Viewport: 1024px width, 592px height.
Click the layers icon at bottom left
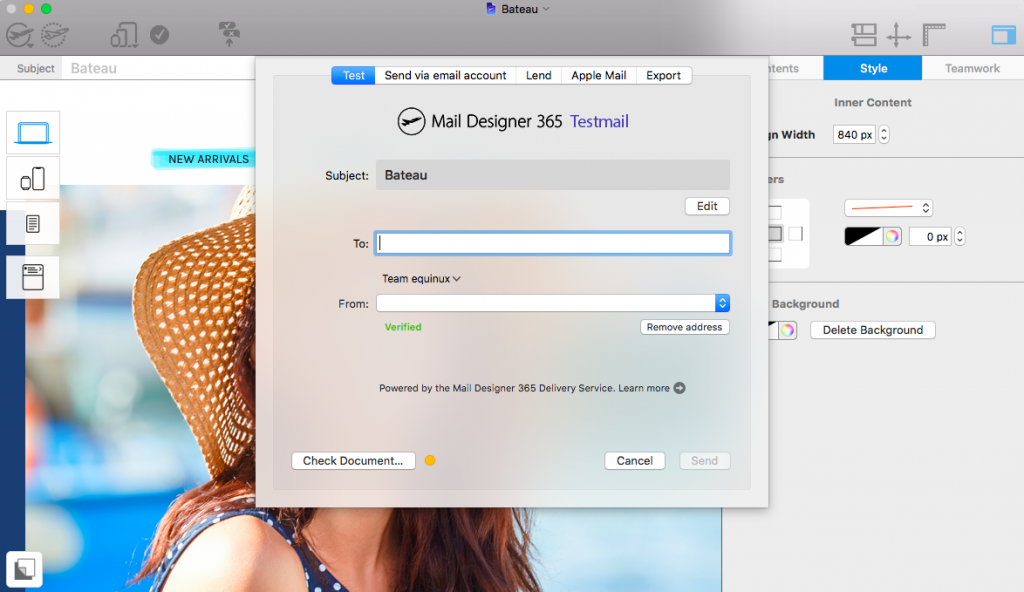pyautogui.click(x=24, y=570)
